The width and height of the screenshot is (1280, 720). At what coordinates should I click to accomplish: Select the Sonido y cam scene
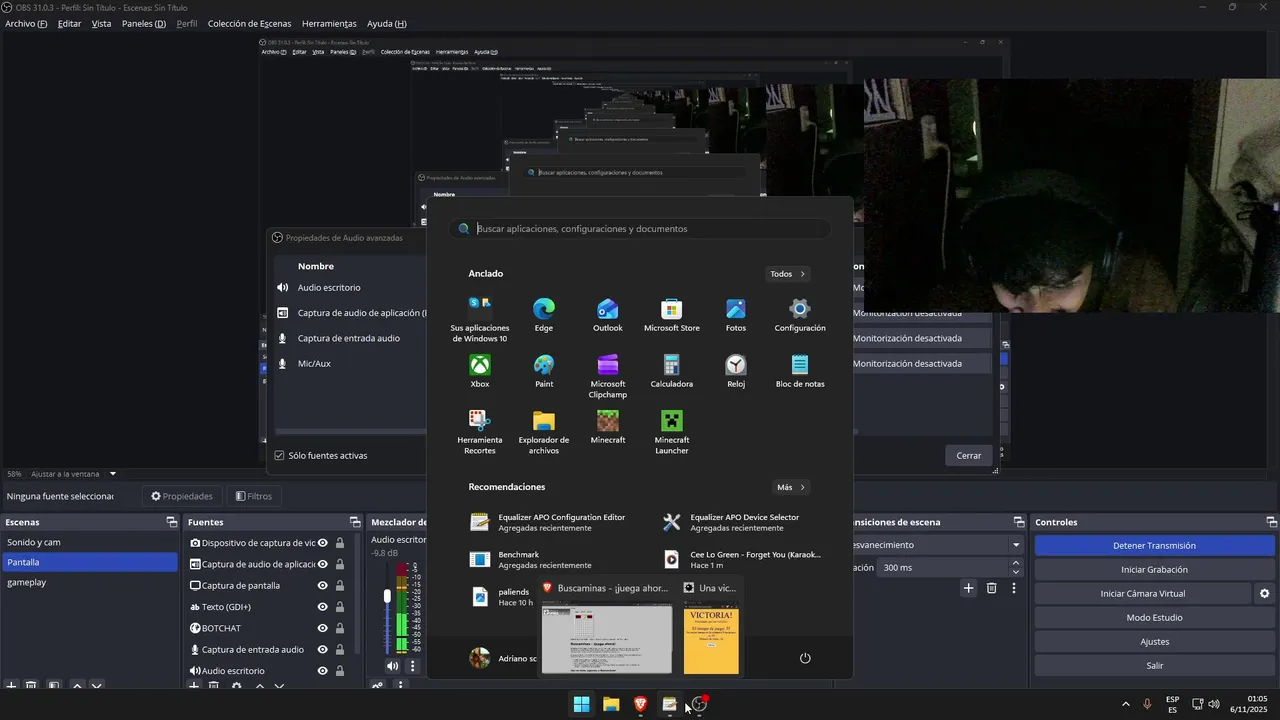click(90, 542)
